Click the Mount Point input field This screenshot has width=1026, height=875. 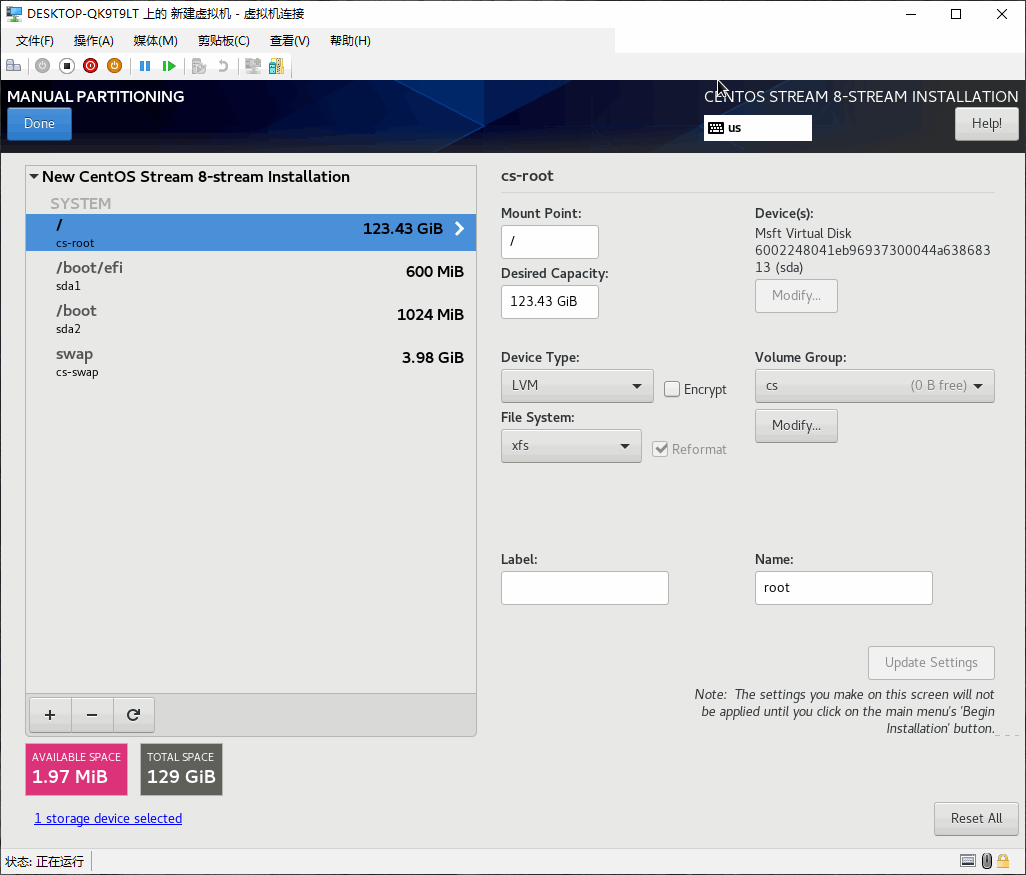point(550,241)
